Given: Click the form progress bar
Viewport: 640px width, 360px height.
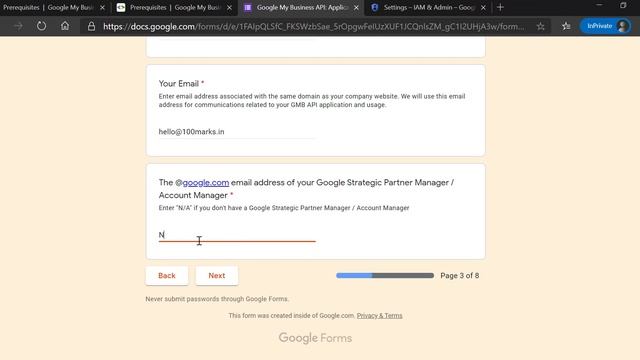Looking at the screenshot, I should [385, 276].
